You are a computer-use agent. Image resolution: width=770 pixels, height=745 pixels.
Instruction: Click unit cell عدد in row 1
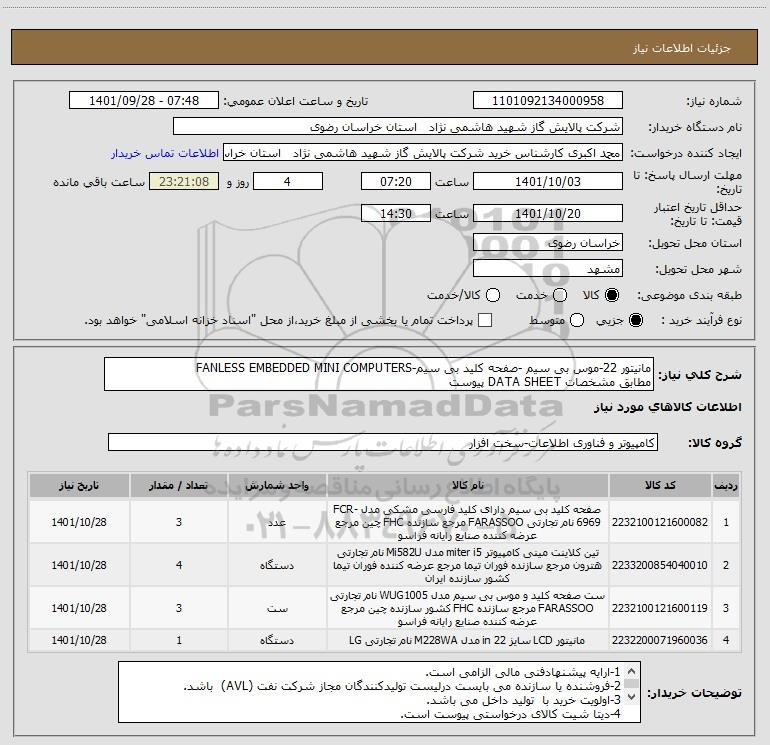tap(277, 522)
